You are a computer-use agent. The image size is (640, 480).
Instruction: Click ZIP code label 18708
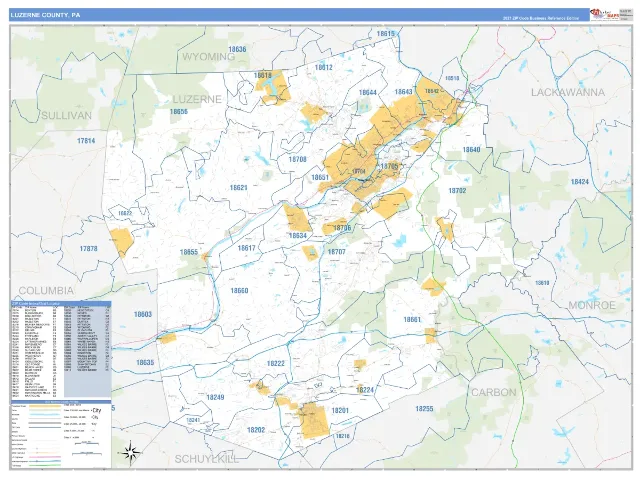(x=297, y=159)
